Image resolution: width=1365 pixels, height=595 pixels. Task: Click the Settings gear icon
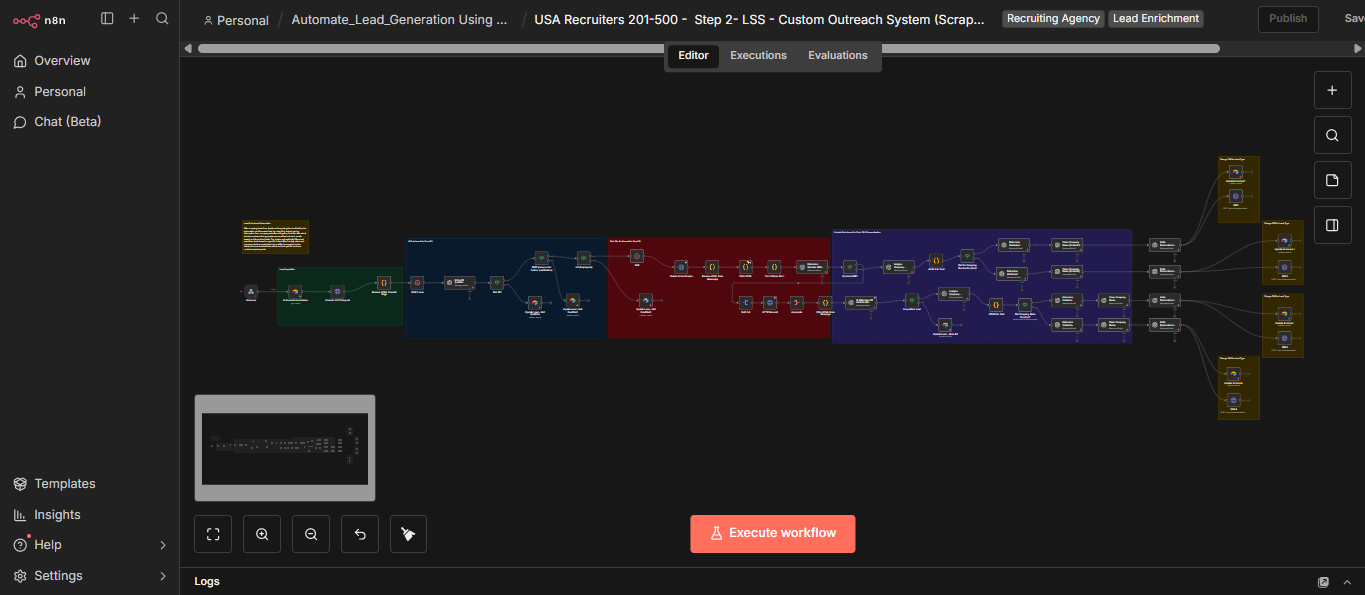20,576
